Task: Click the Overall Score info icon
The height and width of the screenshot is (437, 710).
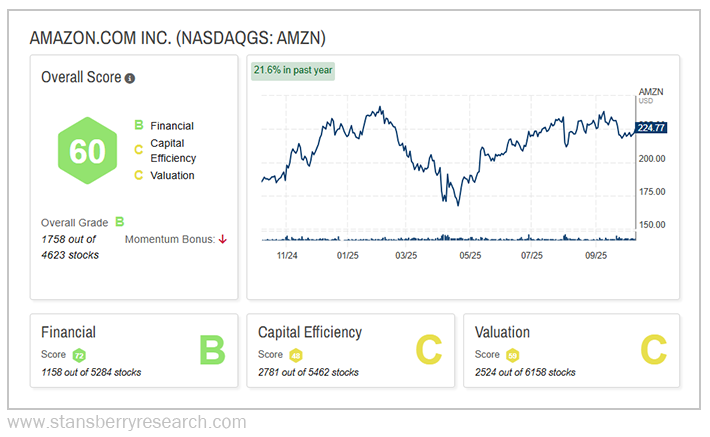Action: pyautogui.click(x=130, y=78)
